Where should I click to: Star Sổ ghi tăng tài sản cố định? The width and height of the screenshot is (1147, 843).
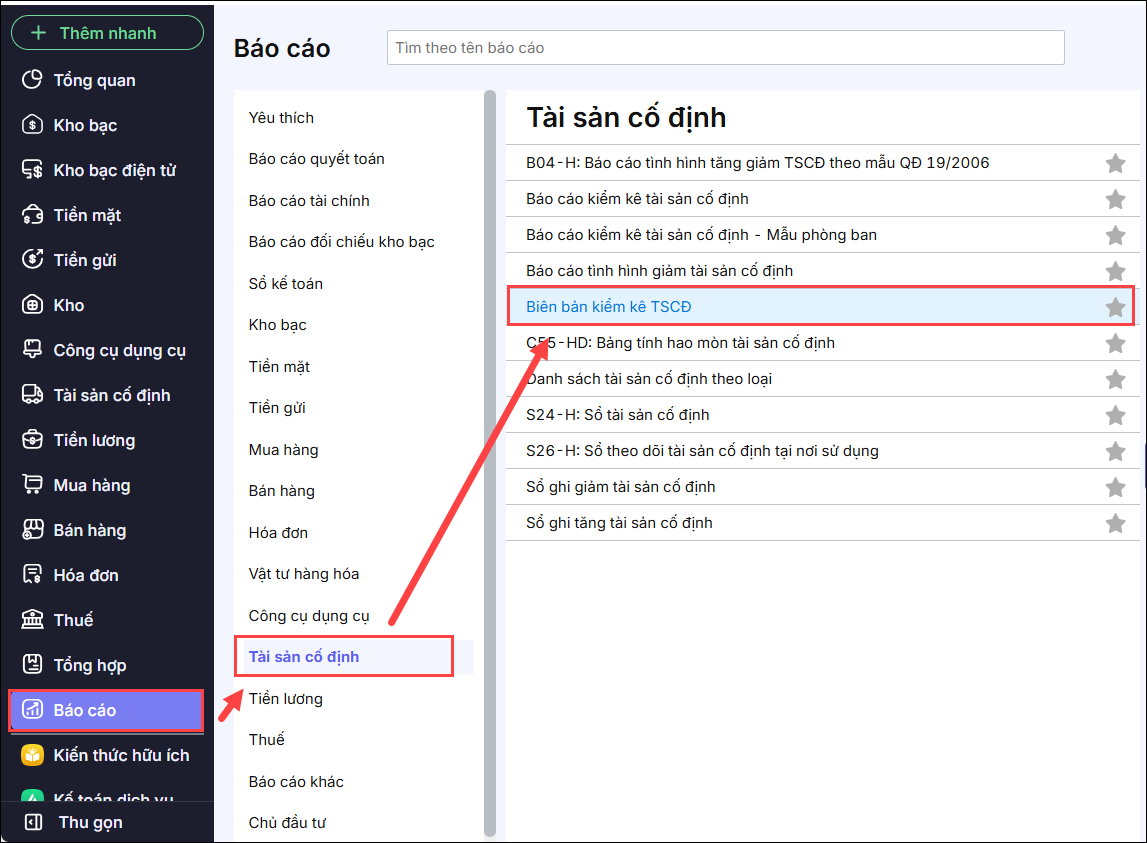pyautogui.click(x=1115, y=523)
